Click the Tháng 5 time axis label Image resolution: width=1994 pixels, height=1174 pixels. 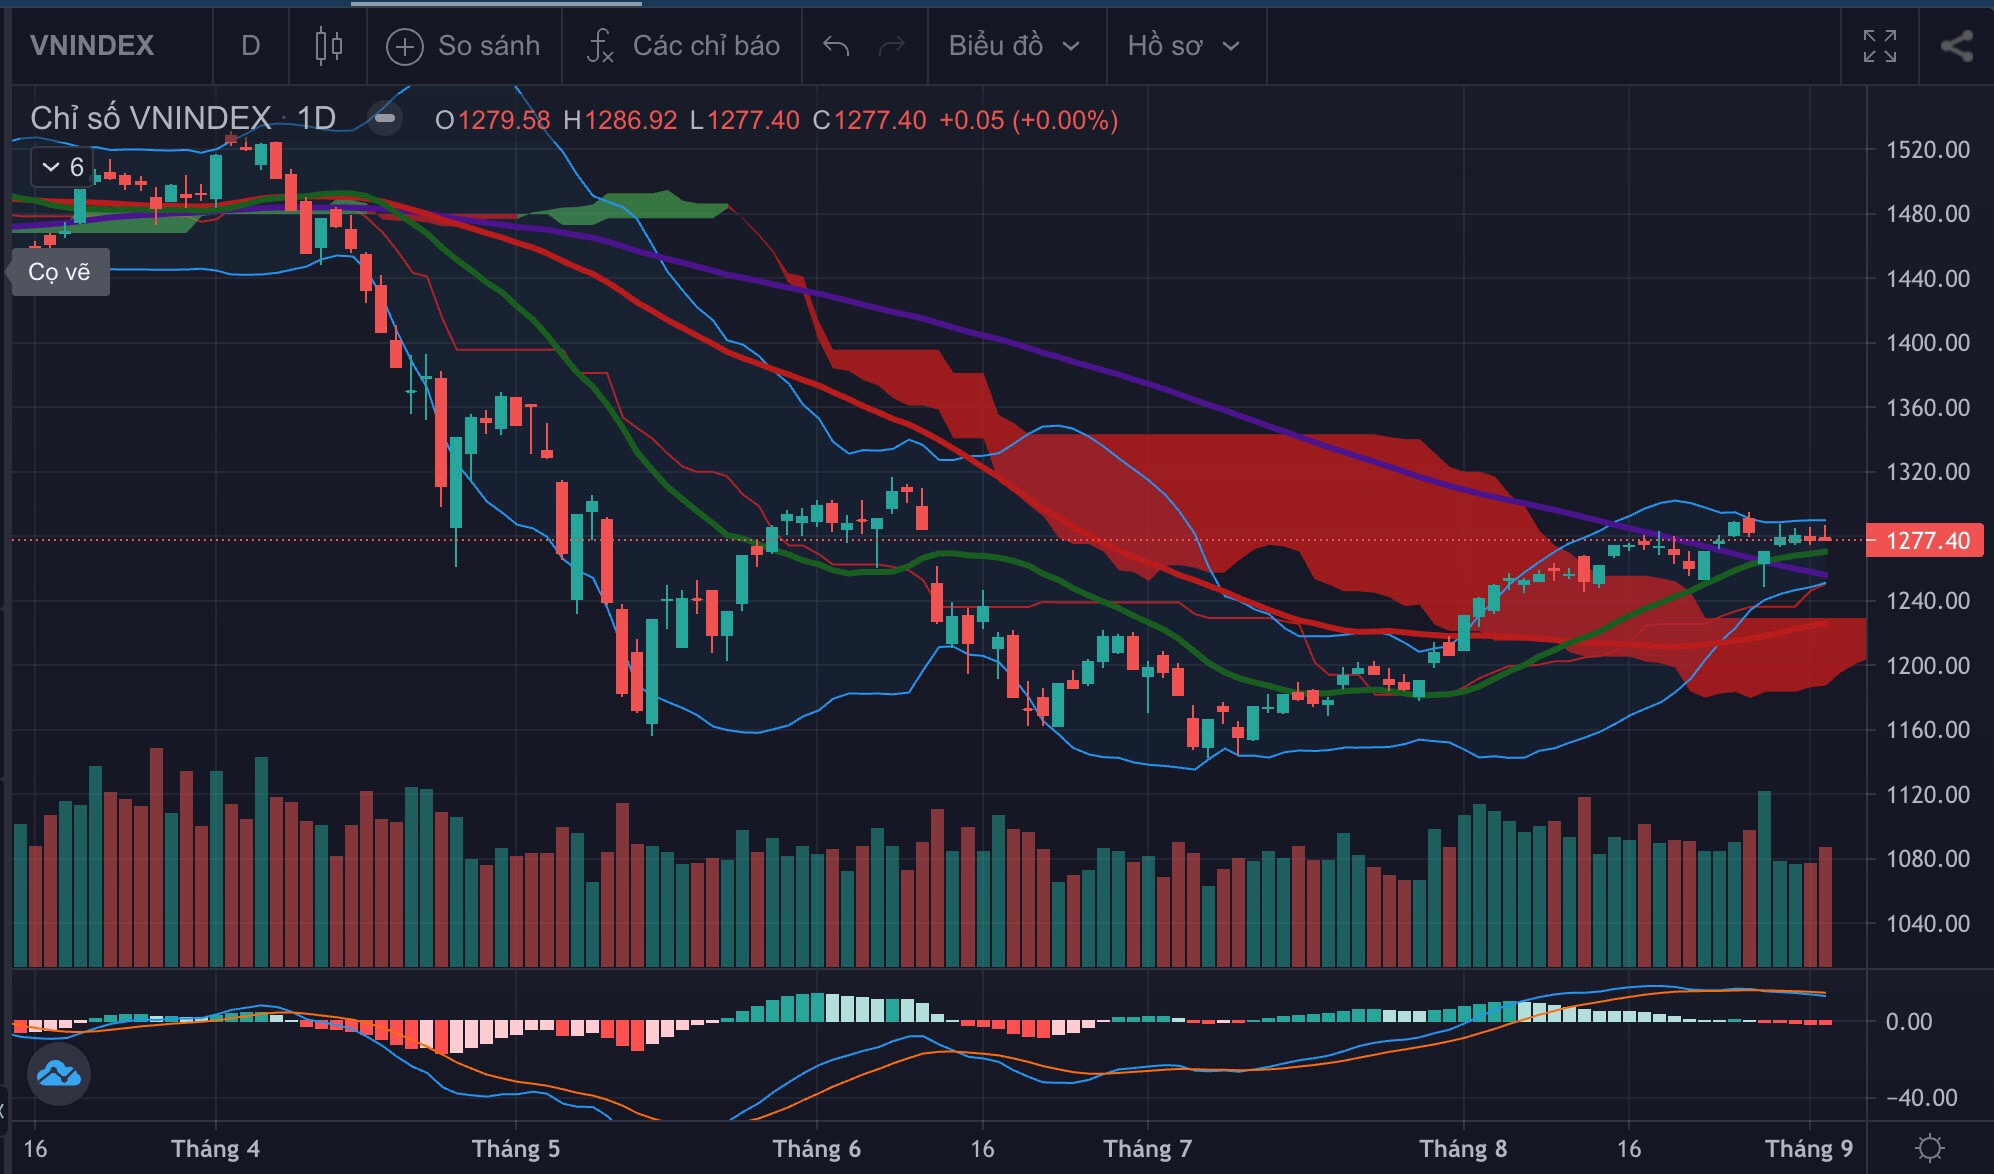[516, 1148]
